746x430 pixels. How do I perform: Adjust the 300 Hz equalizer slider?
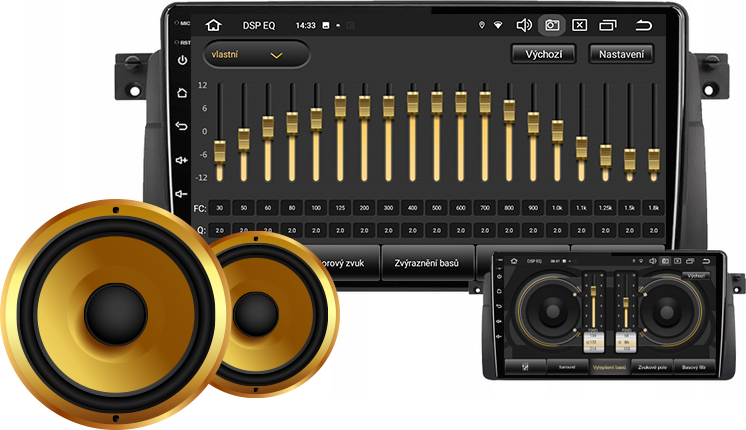pos(388,107)
